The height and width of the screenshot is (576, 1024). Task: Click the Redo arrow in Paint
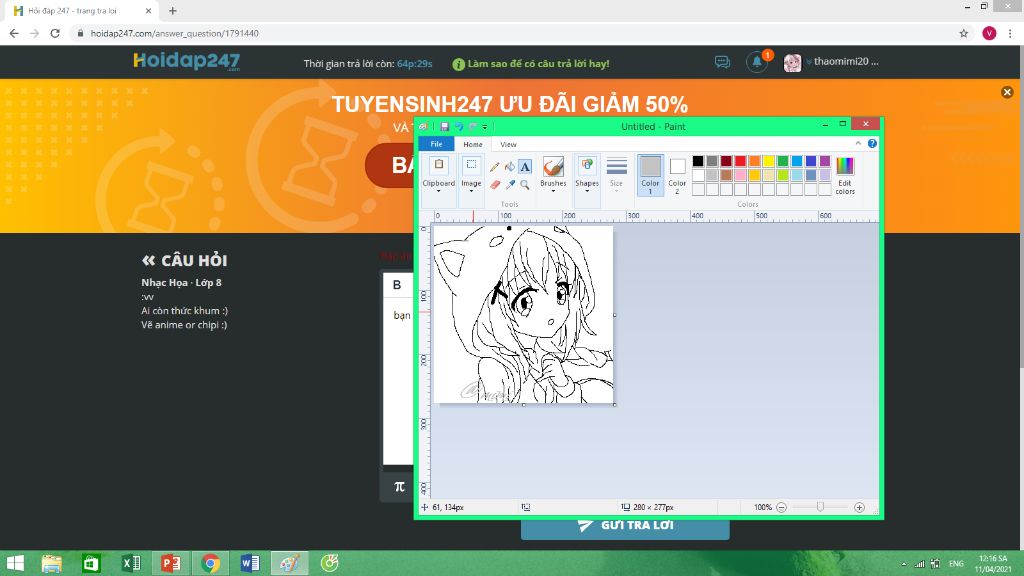point(472,127)
